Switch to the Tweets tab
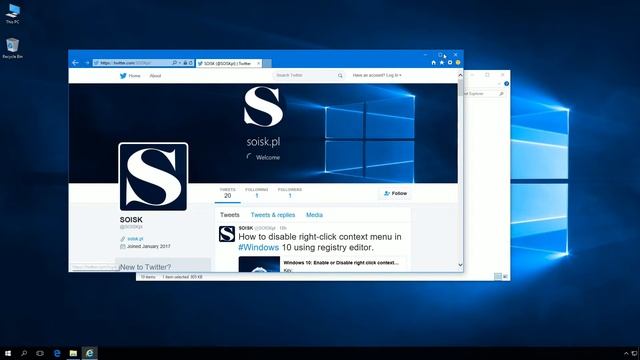 coord(230,215)
